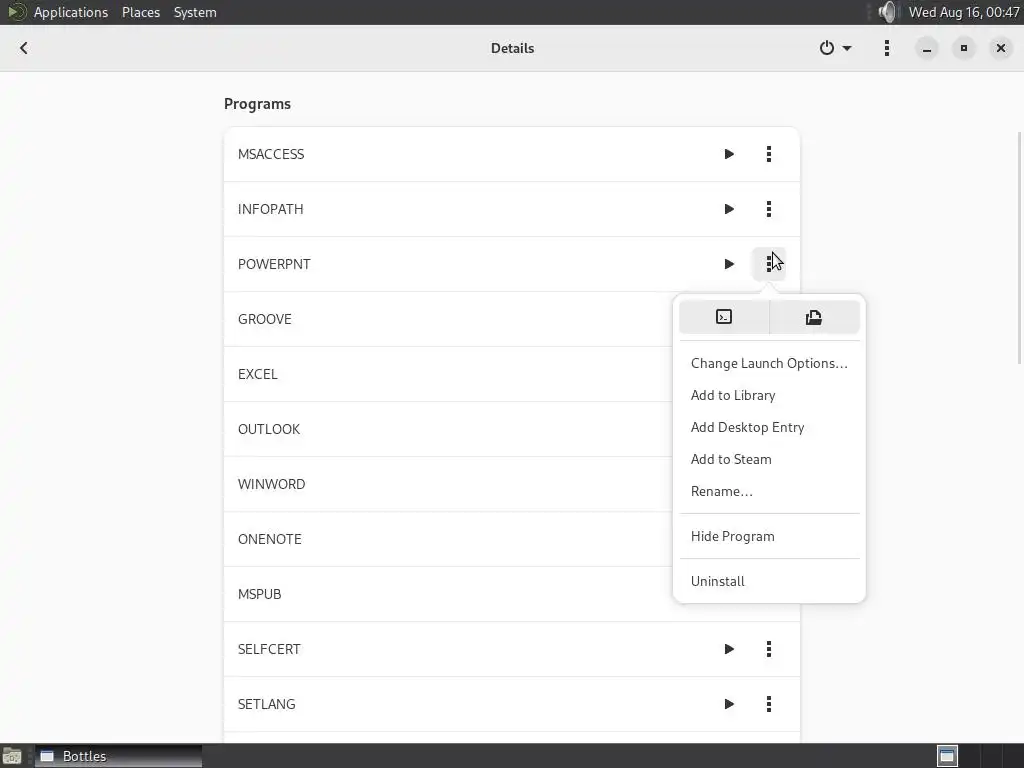Choose Change Launch Options…
The width and height of the screenshot is (1024, 768).
pyautogui.click(x=769, y=363)
